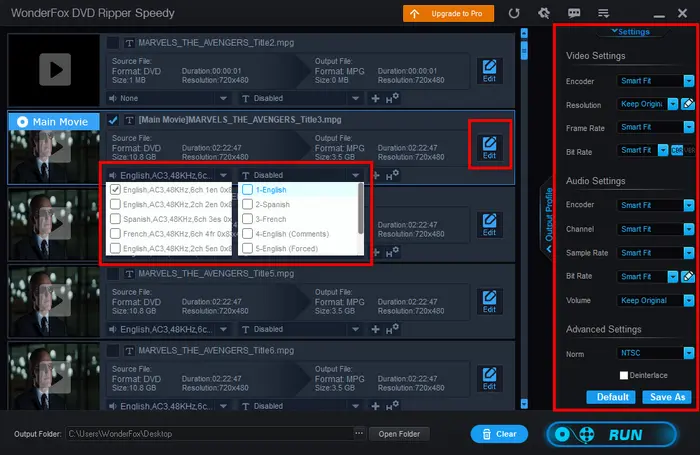The width and height of the screenshot is (700, 455).
Task: Open Title2 subtitle dropdown showing Disabled
Action: pos(300,98)
